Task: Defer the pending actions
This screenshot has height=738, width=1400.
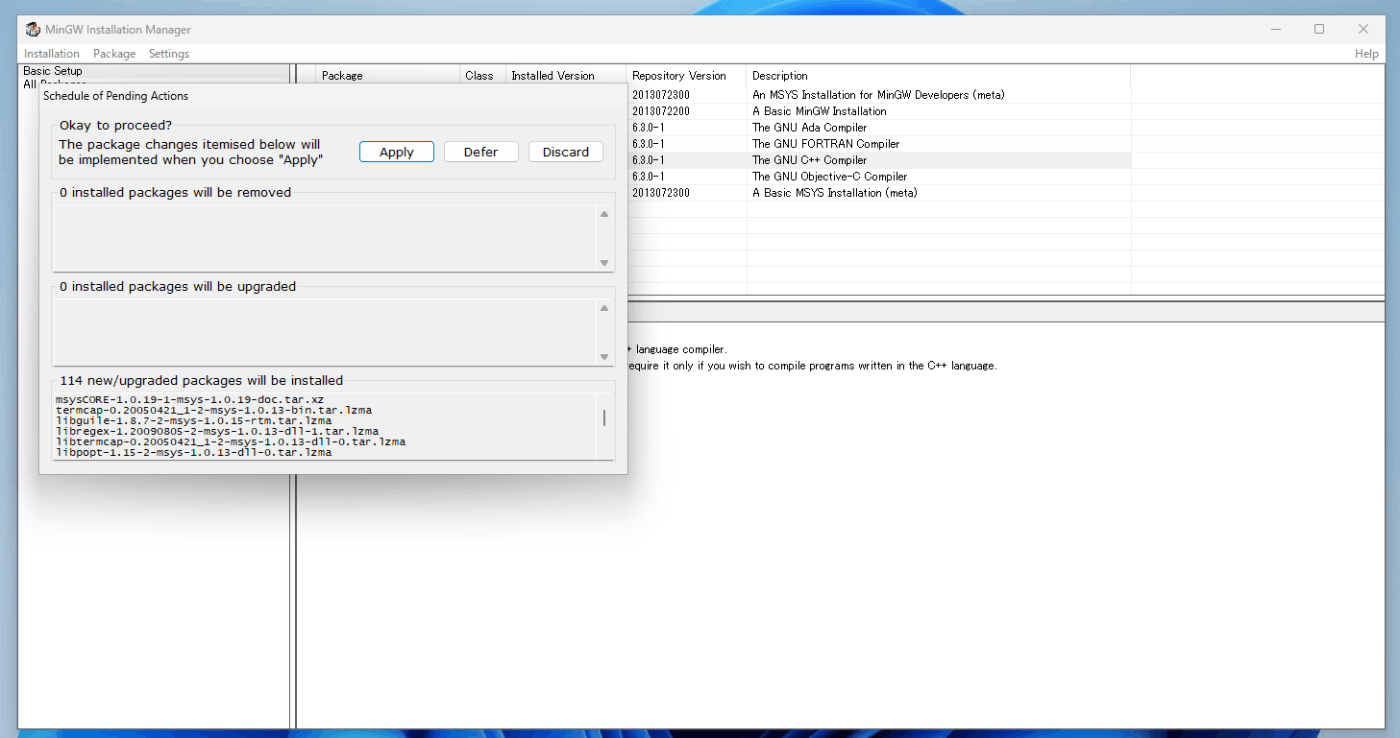Action: (x=481, y=152)
